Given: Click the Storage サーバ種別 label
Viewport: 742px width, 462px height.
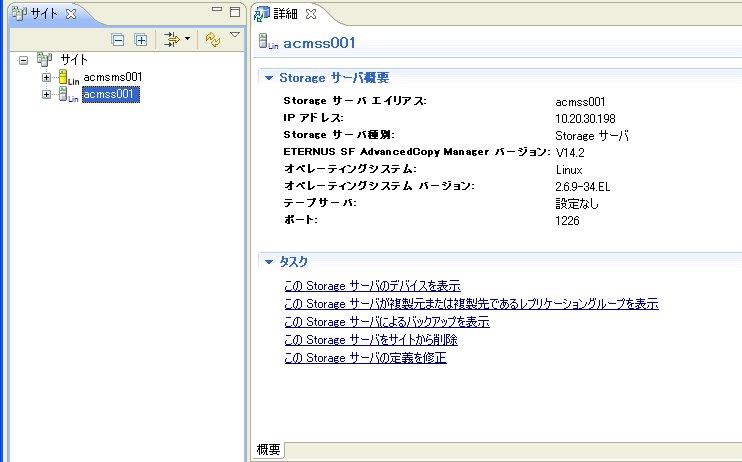Looking at the screenshot, I should (x=339, y=135).
